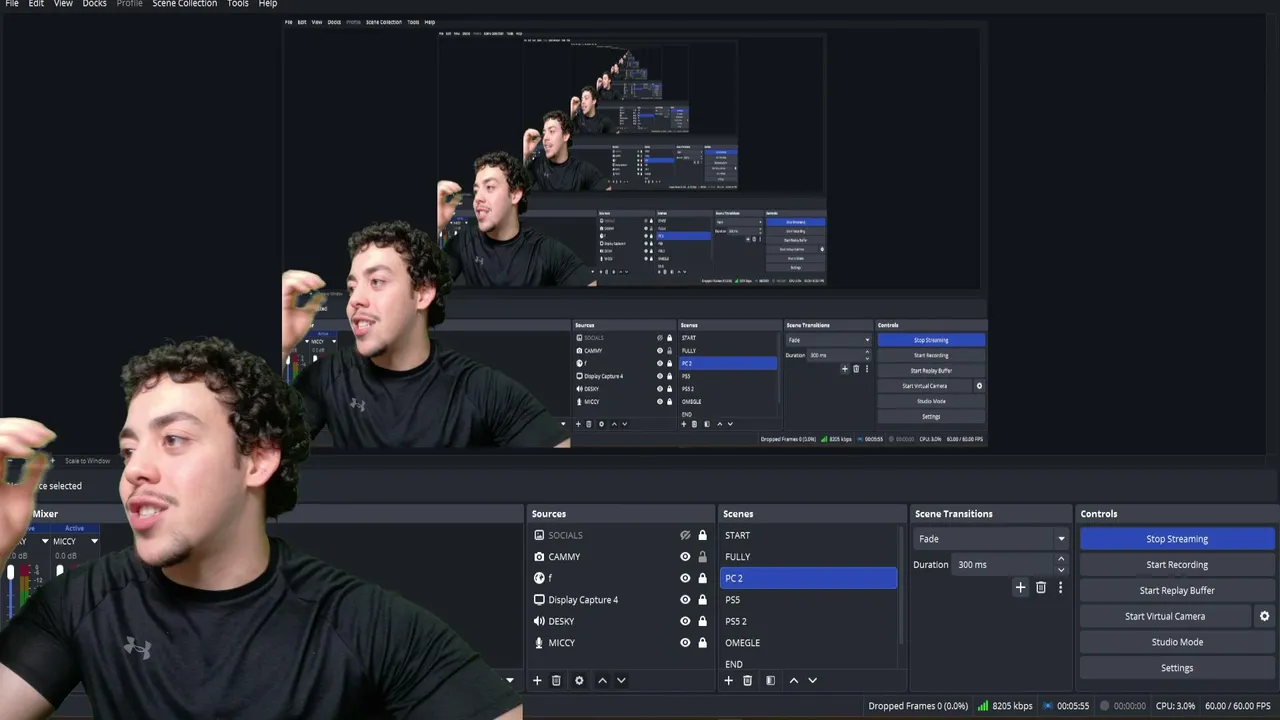Click the lock icon on the SOCIALS source
Screen dimensions: 1280x720
pyautogui.click(x=702, y=536)
